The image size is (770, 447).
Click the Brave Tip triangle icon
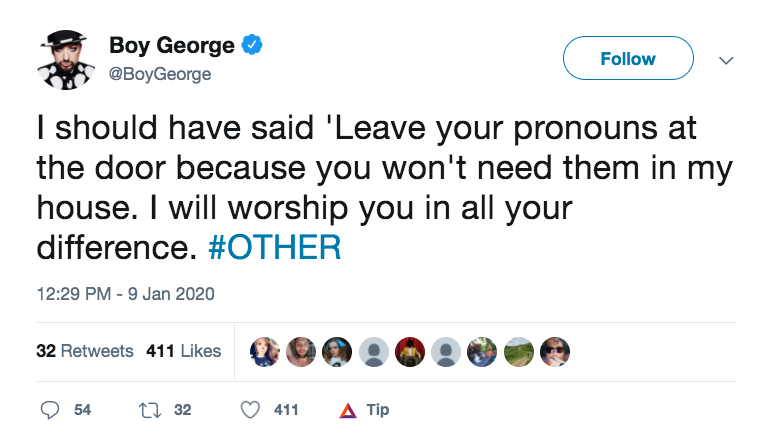click(x=347, y=410)
